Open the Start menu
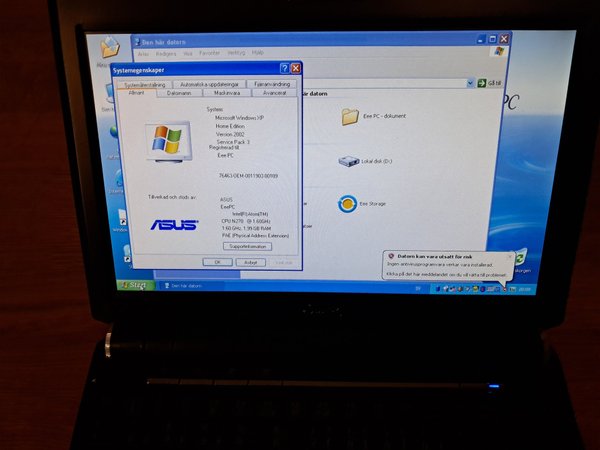This screenshot has height=450, width=600. (x=132, y=285)
